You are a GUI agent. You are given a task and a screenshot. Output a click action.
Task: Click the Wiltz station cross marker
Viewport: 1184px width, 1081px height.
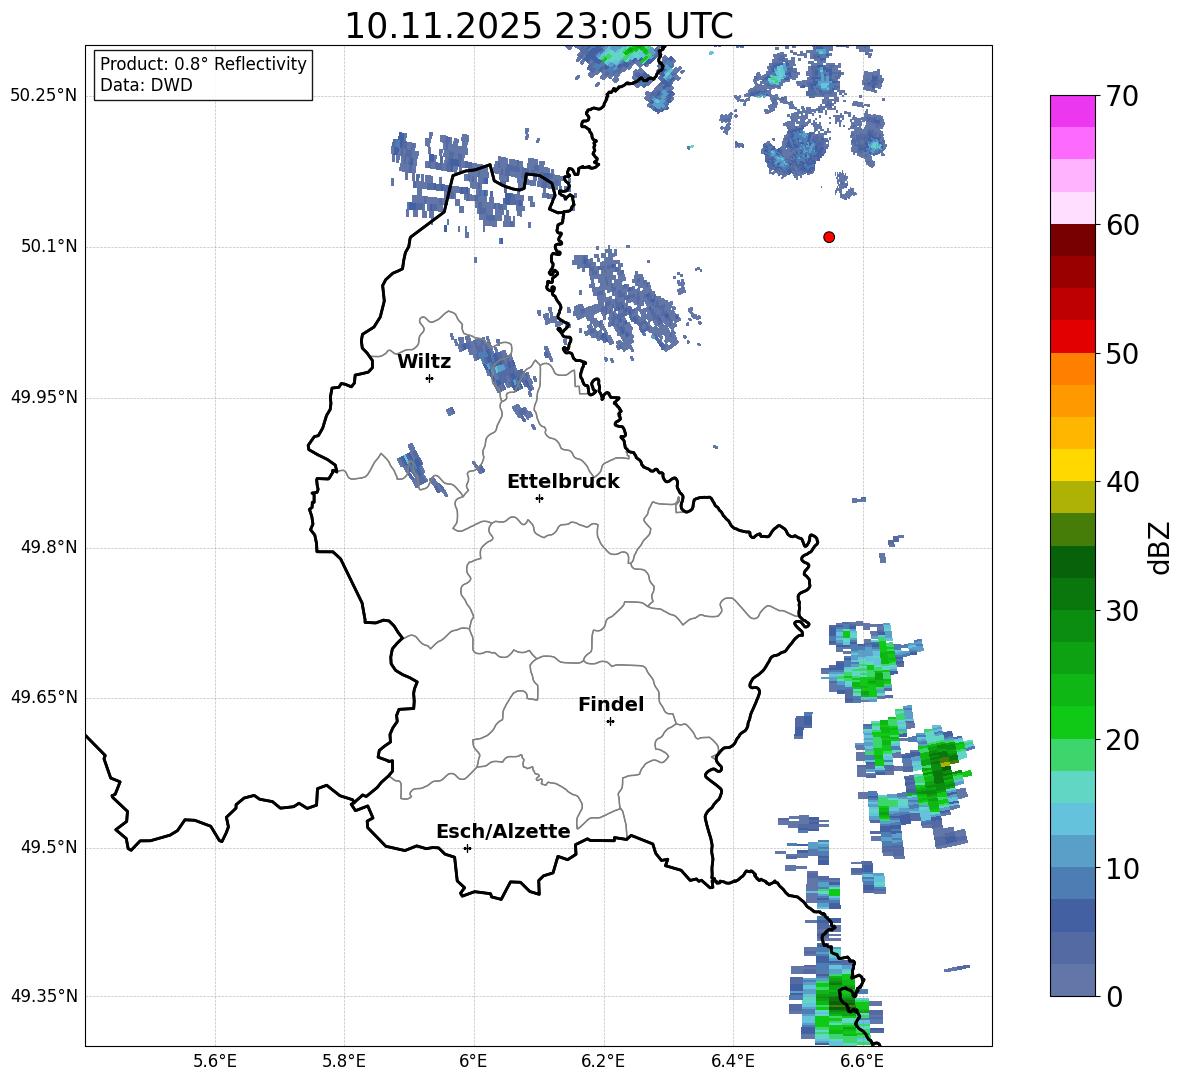(x=429, y=378)
